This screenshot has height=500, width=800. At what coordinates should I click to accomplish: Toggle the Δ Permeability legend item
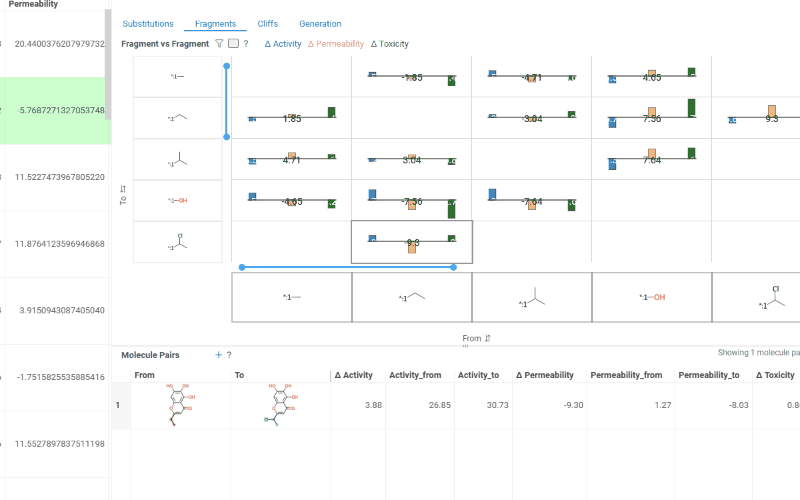(336, 44)
